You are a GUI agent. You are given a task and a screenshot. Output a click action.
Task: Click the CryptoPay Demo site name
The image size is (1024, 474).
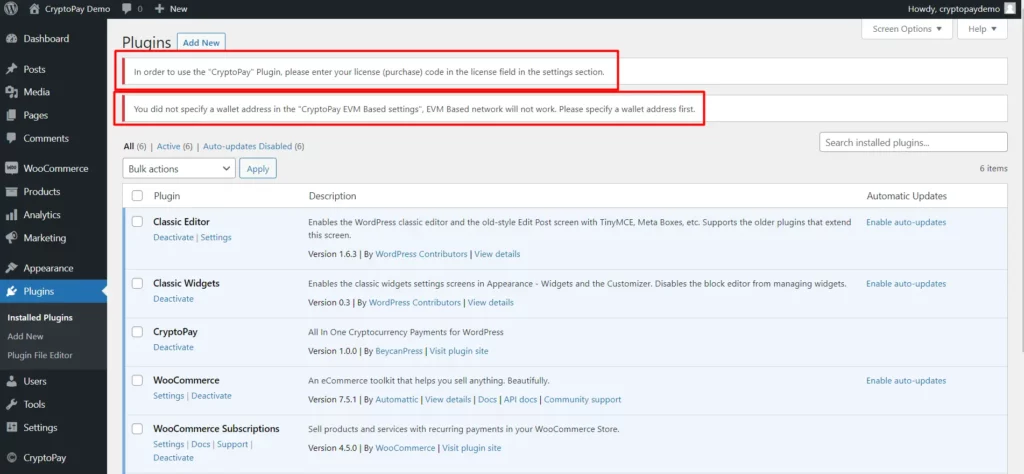[78, 9]
